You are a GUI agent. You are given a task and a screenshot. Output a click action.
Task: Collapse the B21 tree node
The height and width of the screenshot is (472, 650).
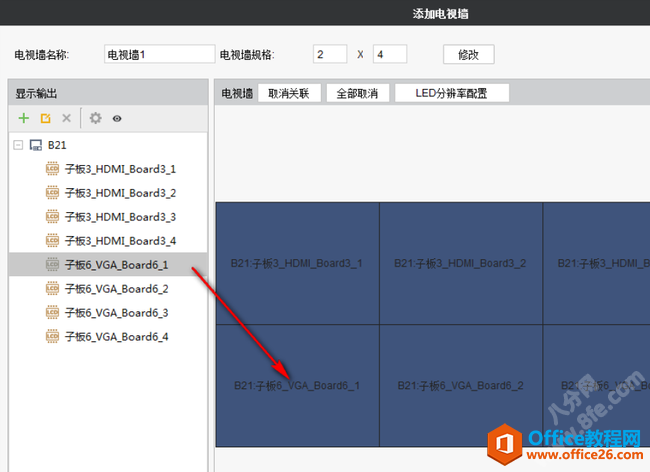coord(18,145)
